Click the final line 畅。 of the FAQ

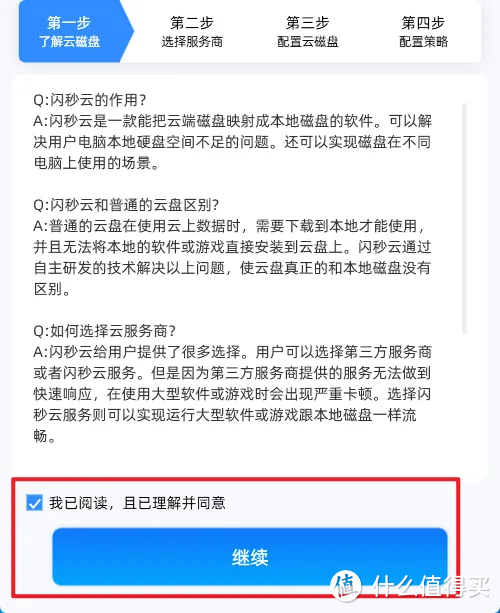44,436
